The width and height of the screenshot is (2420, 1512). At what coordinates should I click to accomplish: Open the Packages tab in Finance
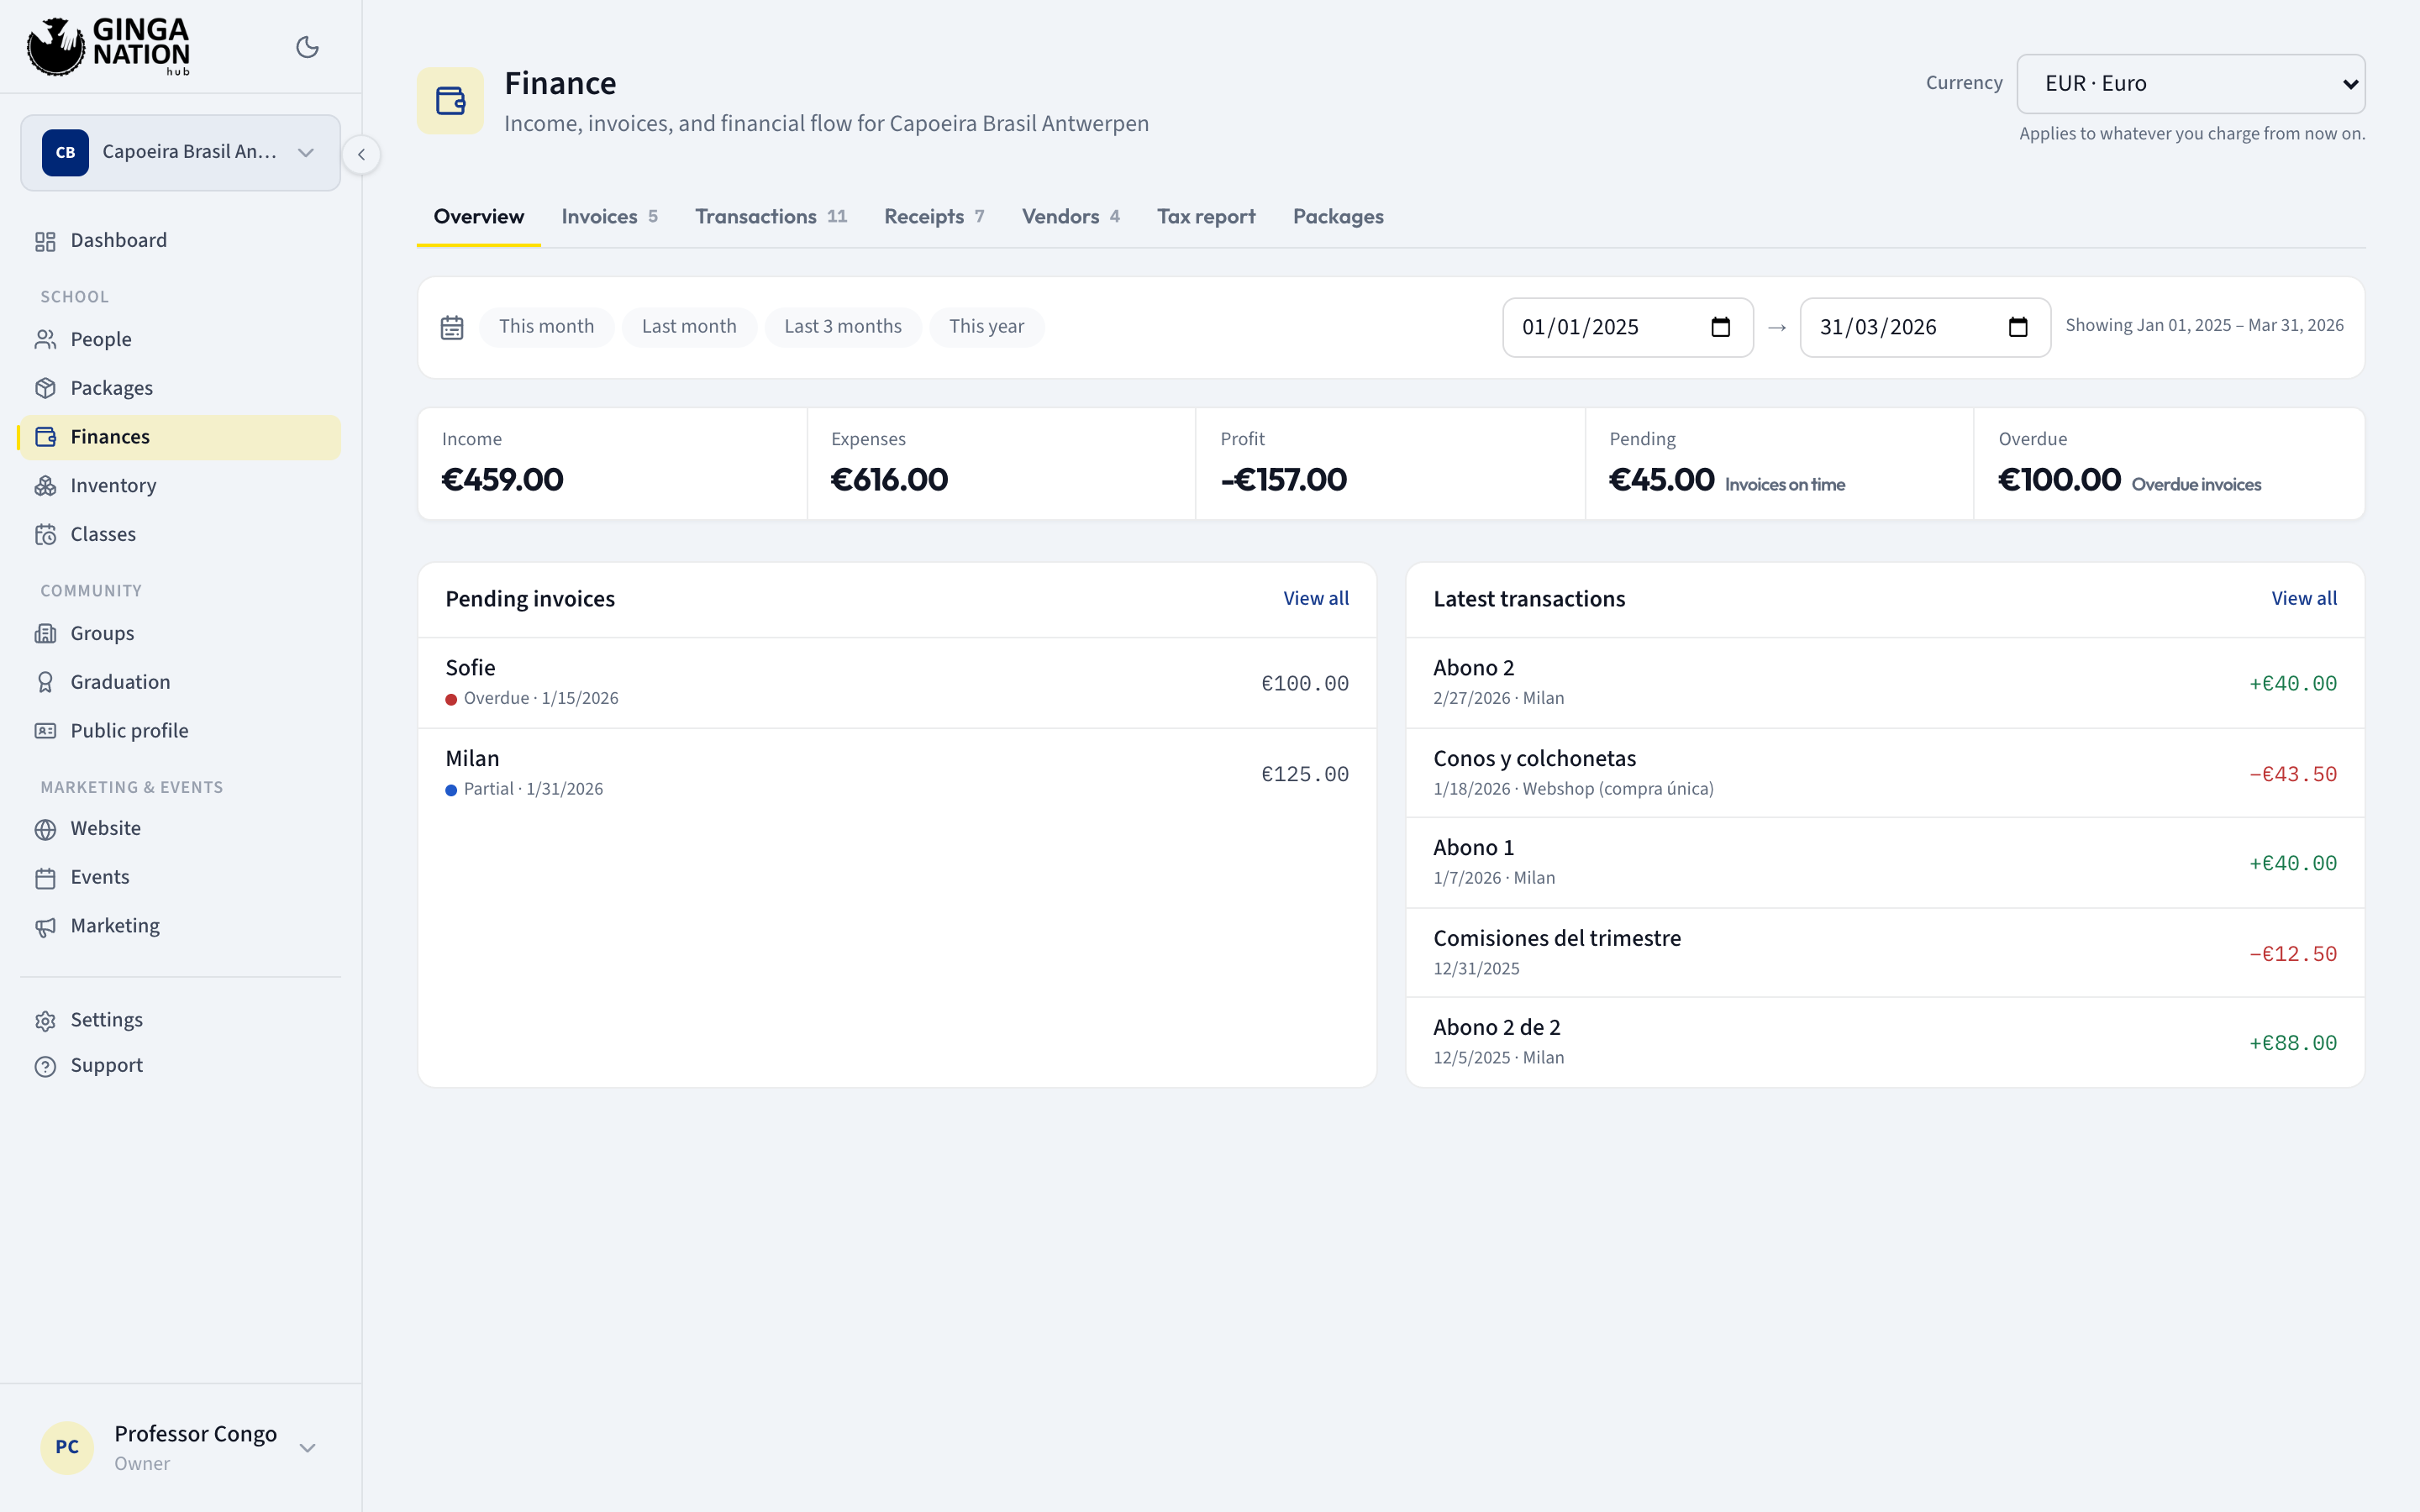click(x=1338, y=217)
